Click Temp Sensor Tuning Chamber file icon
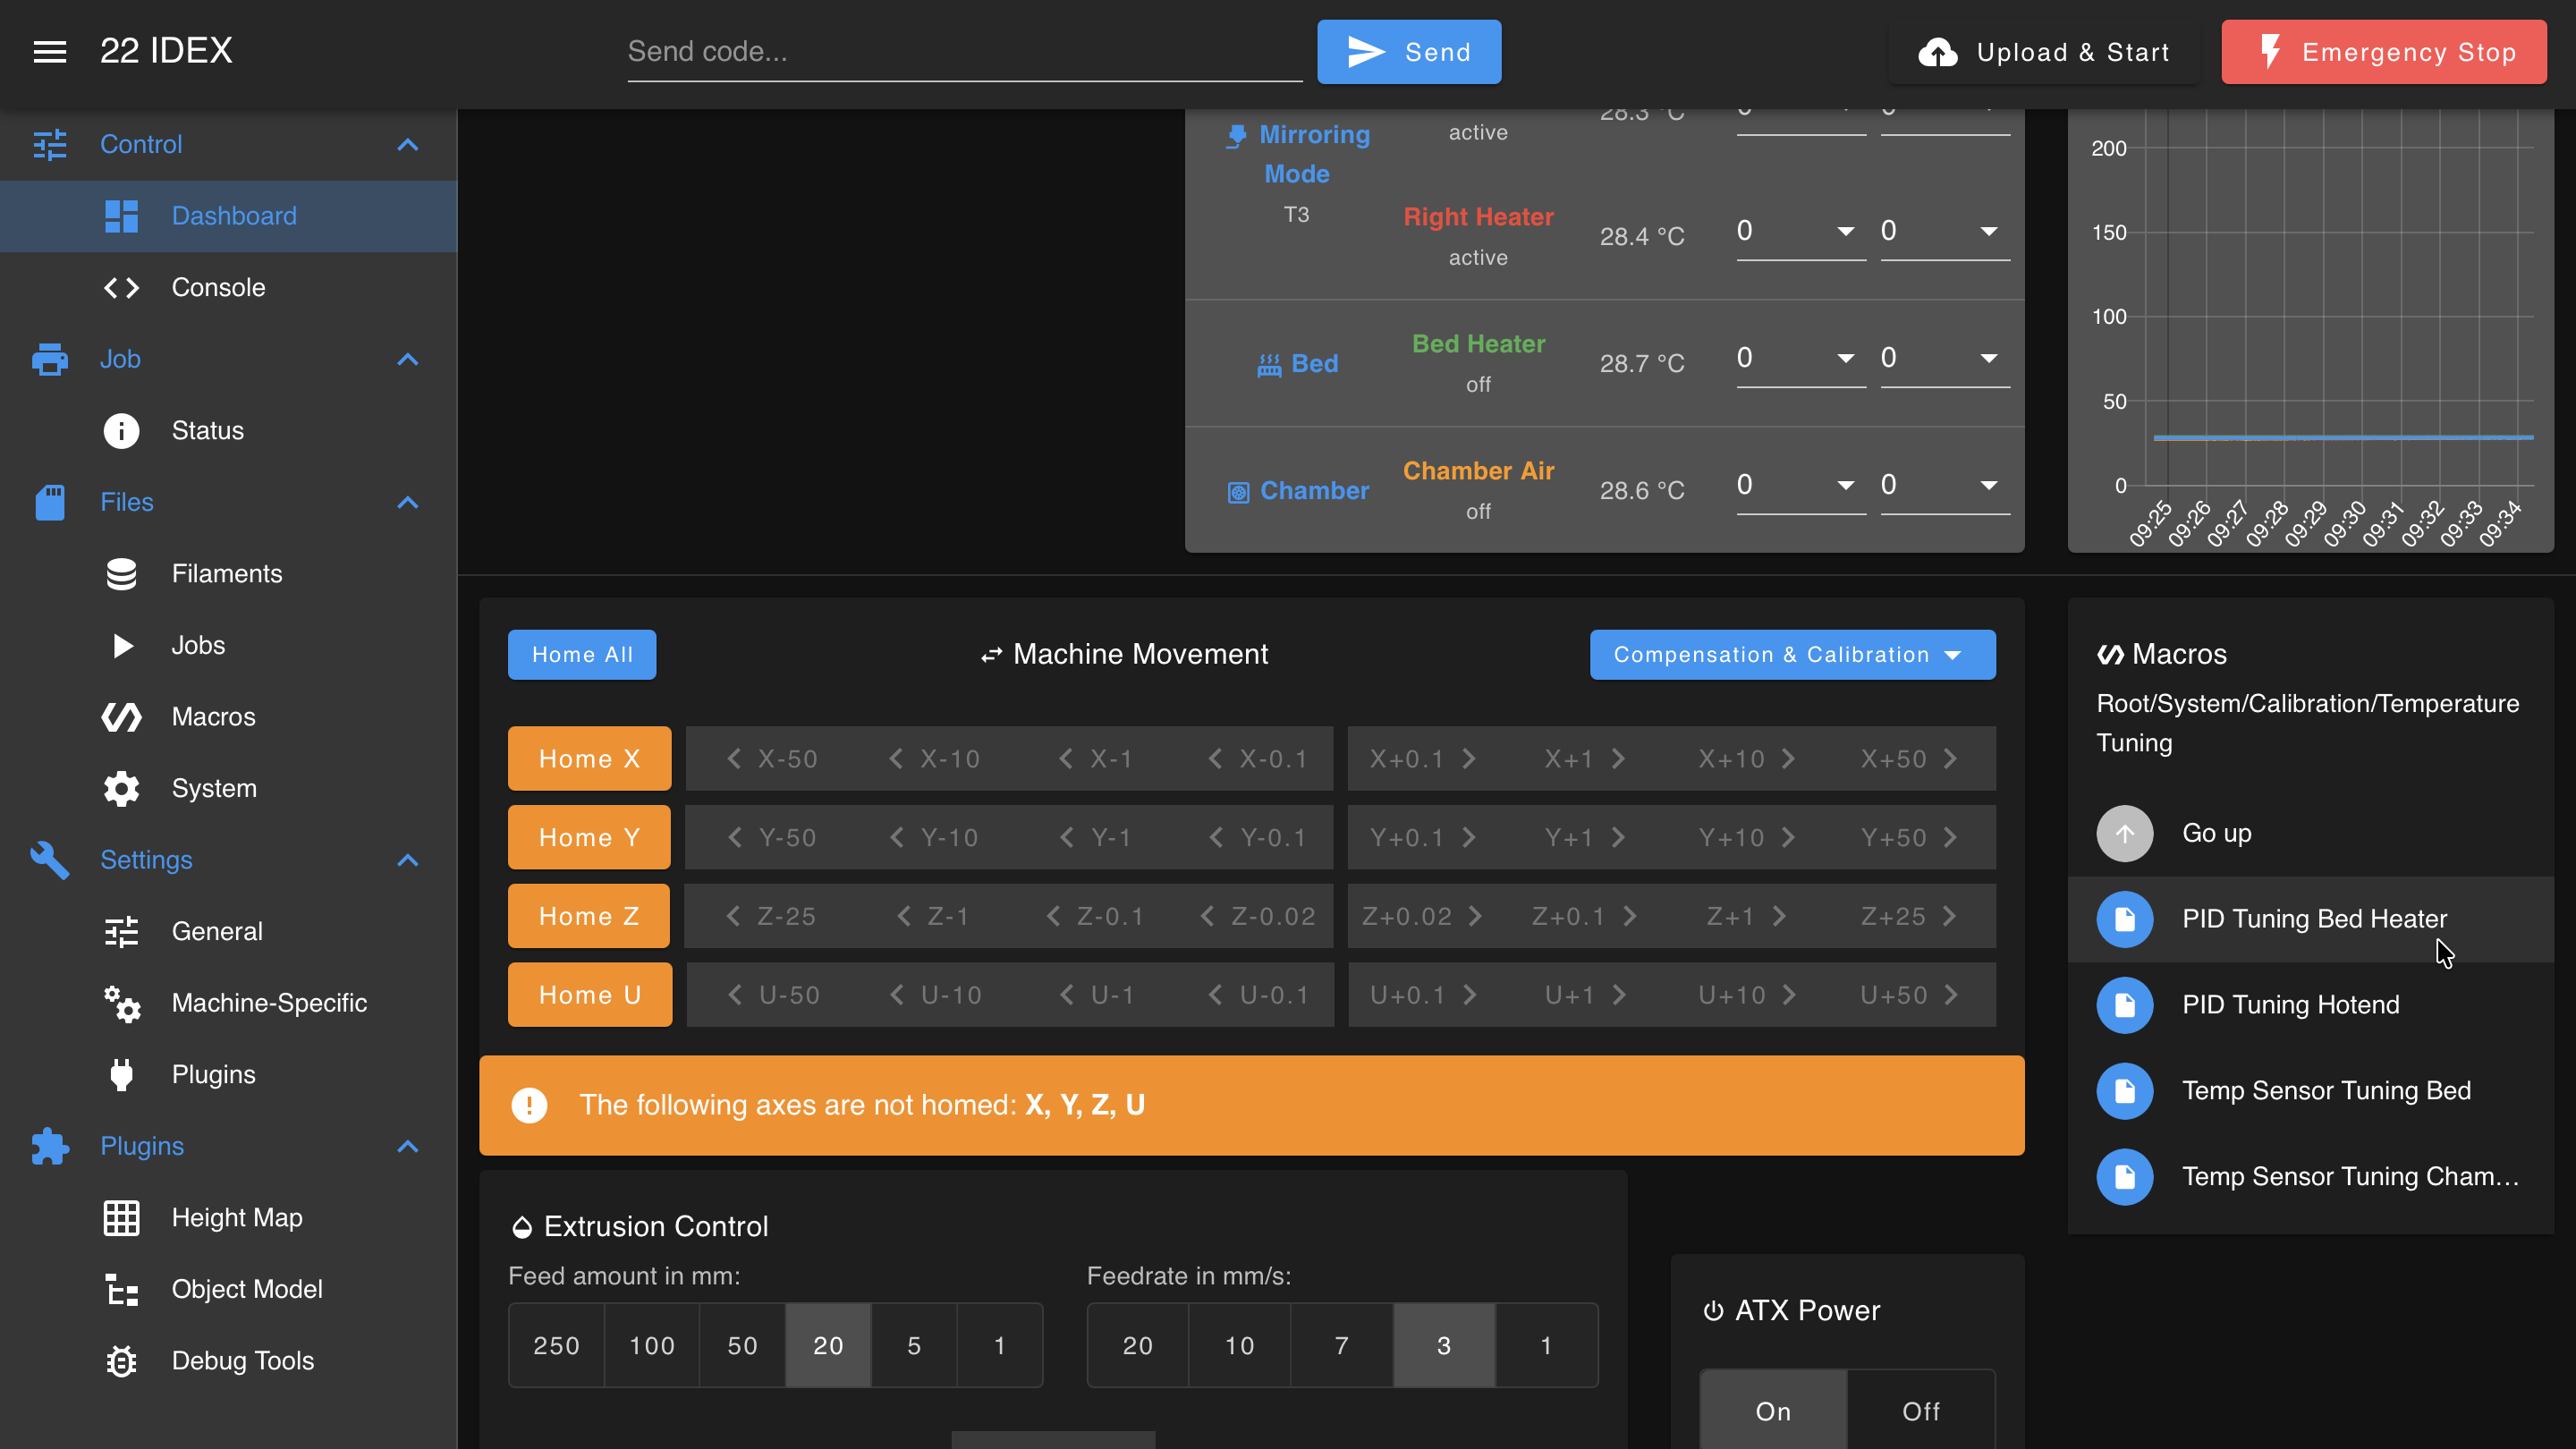This screenshot has height=1449, width=2576. 2125,1177
